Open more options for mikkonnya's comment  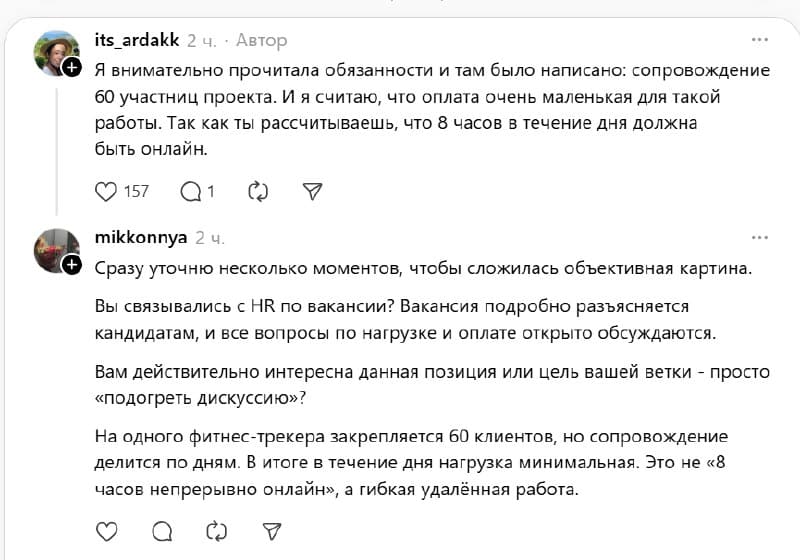(x=760, y=238)
